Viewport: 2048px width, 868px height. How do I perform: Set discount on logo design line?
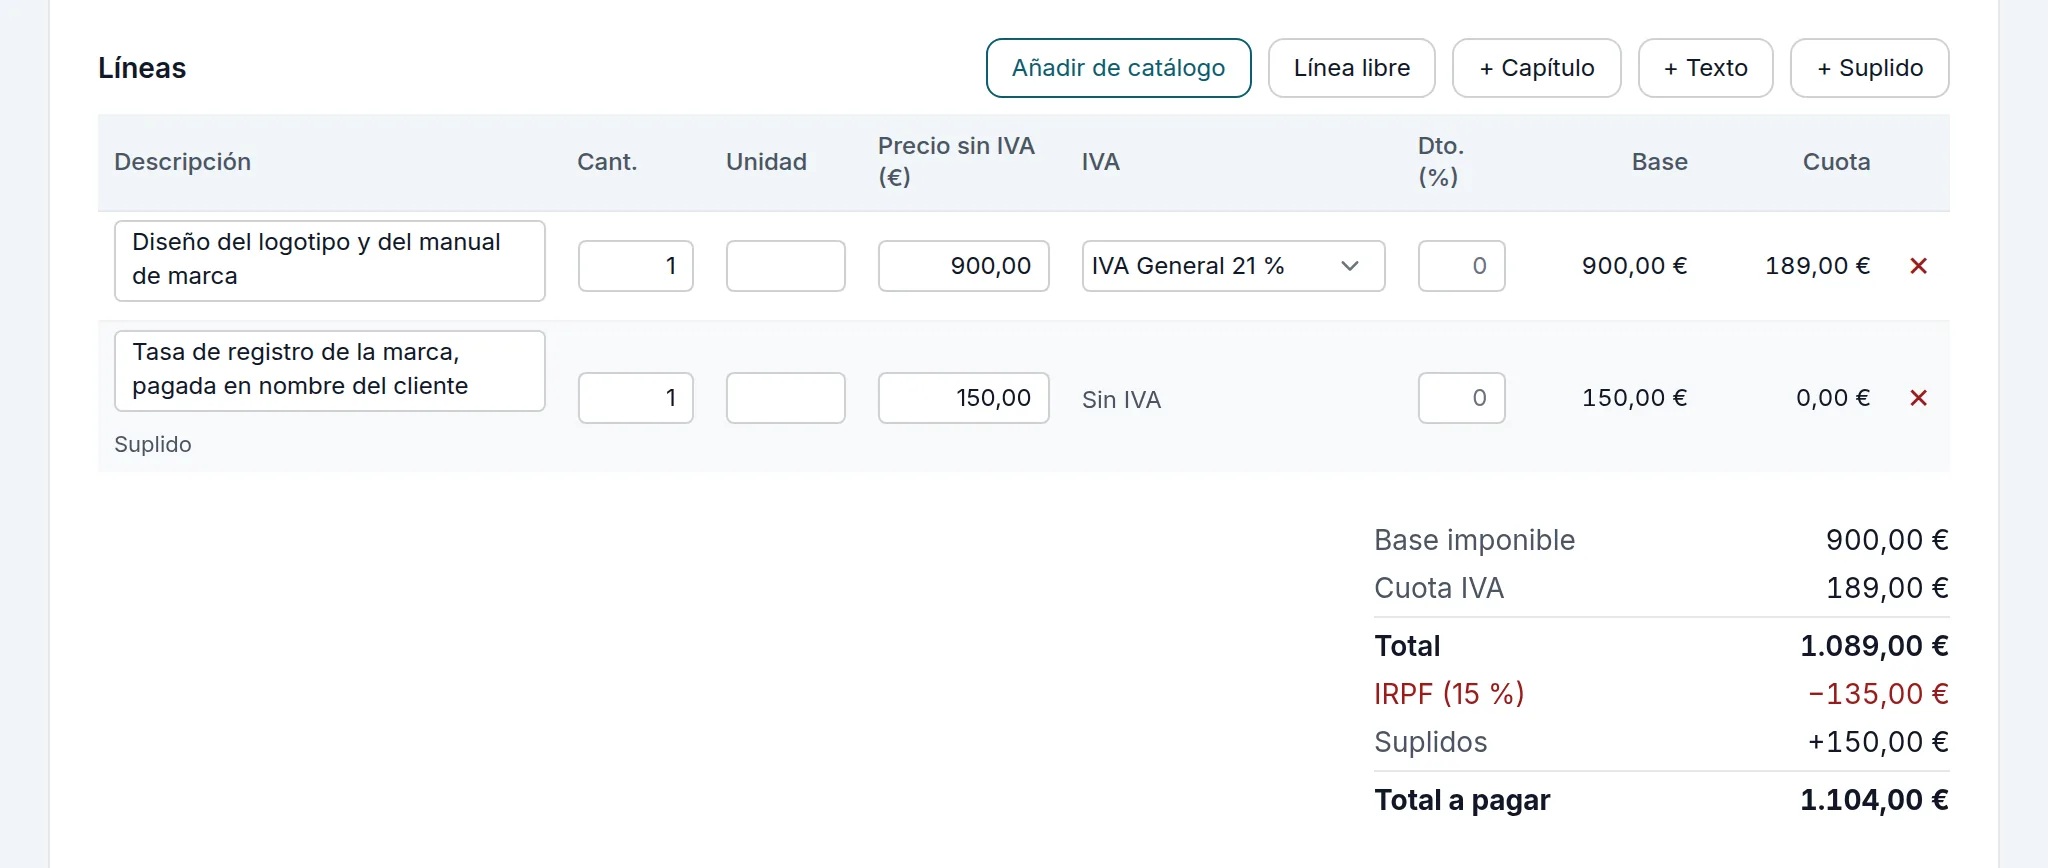pyautogui.click(x=1461, y=266)
